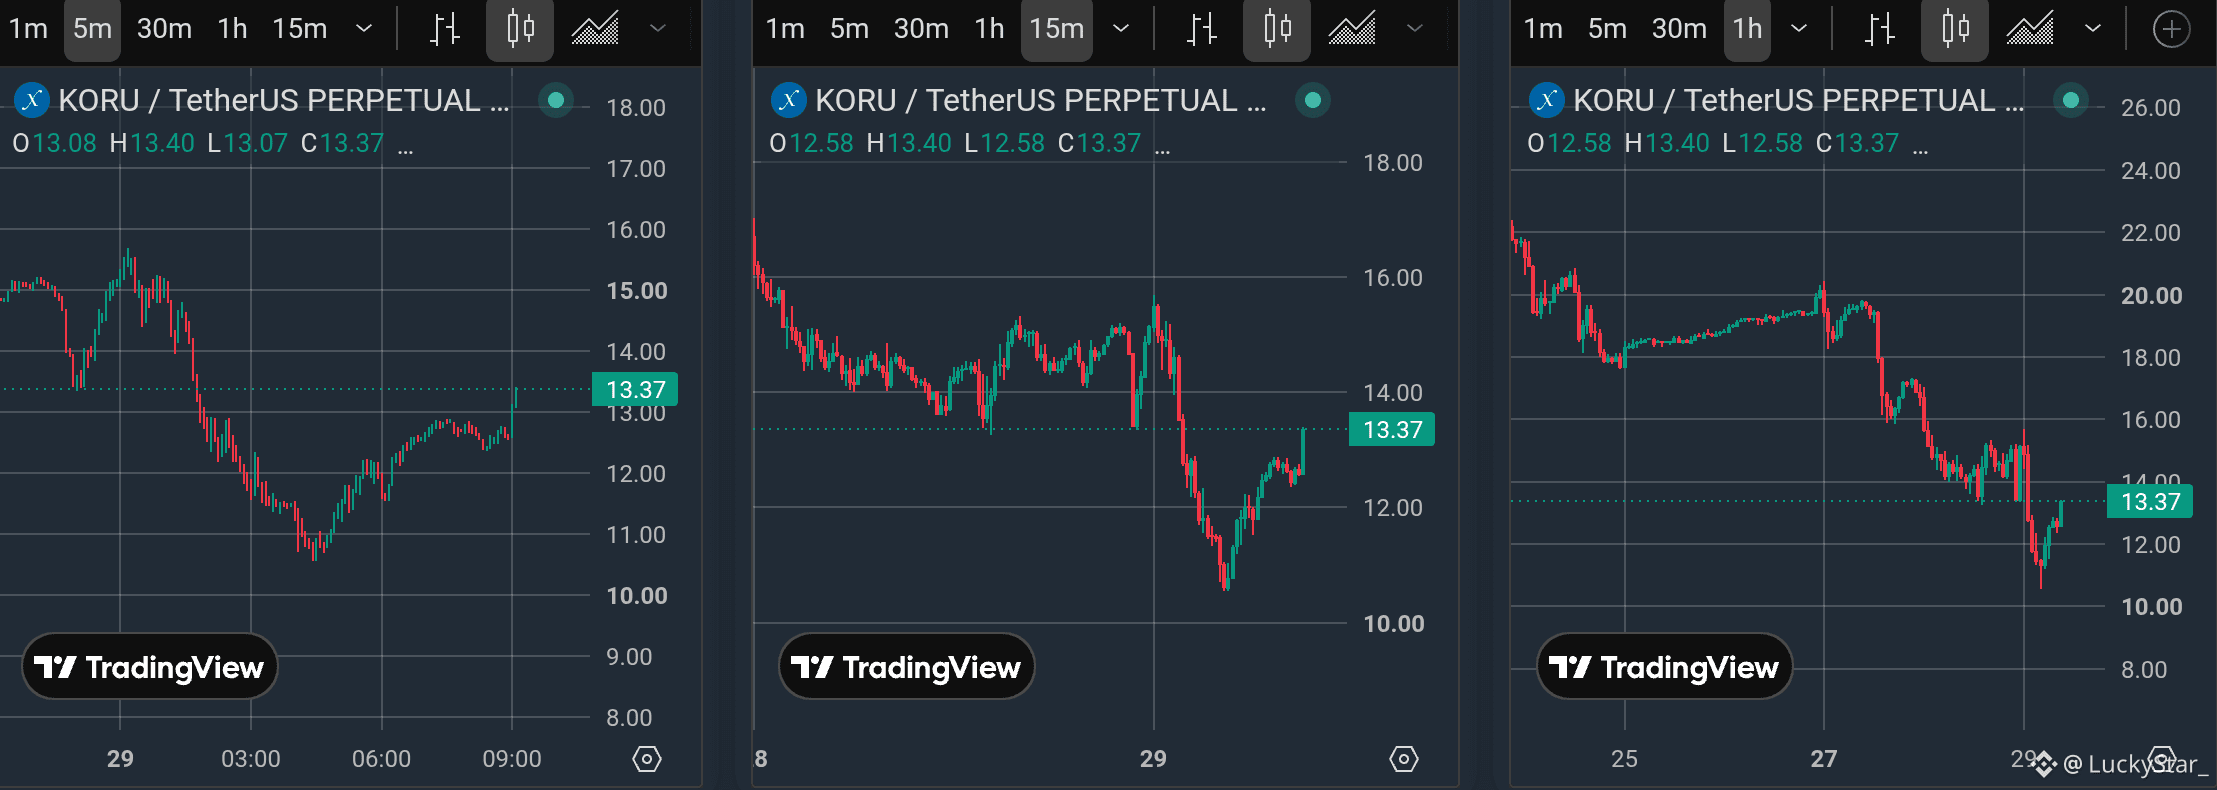Click 13.37 price label on middle chart
The height and width of the screenshot is (790, 2217).
(x=1392, y=430)
